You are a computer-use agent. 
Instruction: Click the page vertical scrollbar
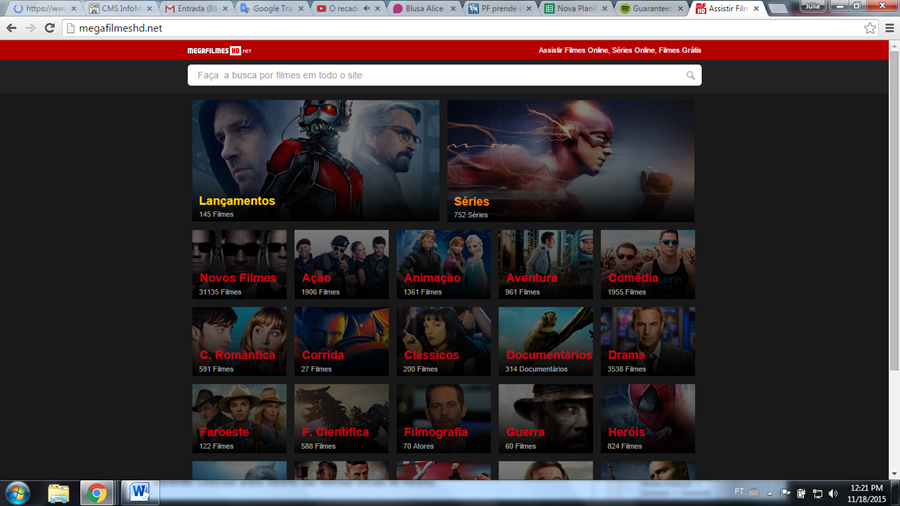click(x=894, y=250)
